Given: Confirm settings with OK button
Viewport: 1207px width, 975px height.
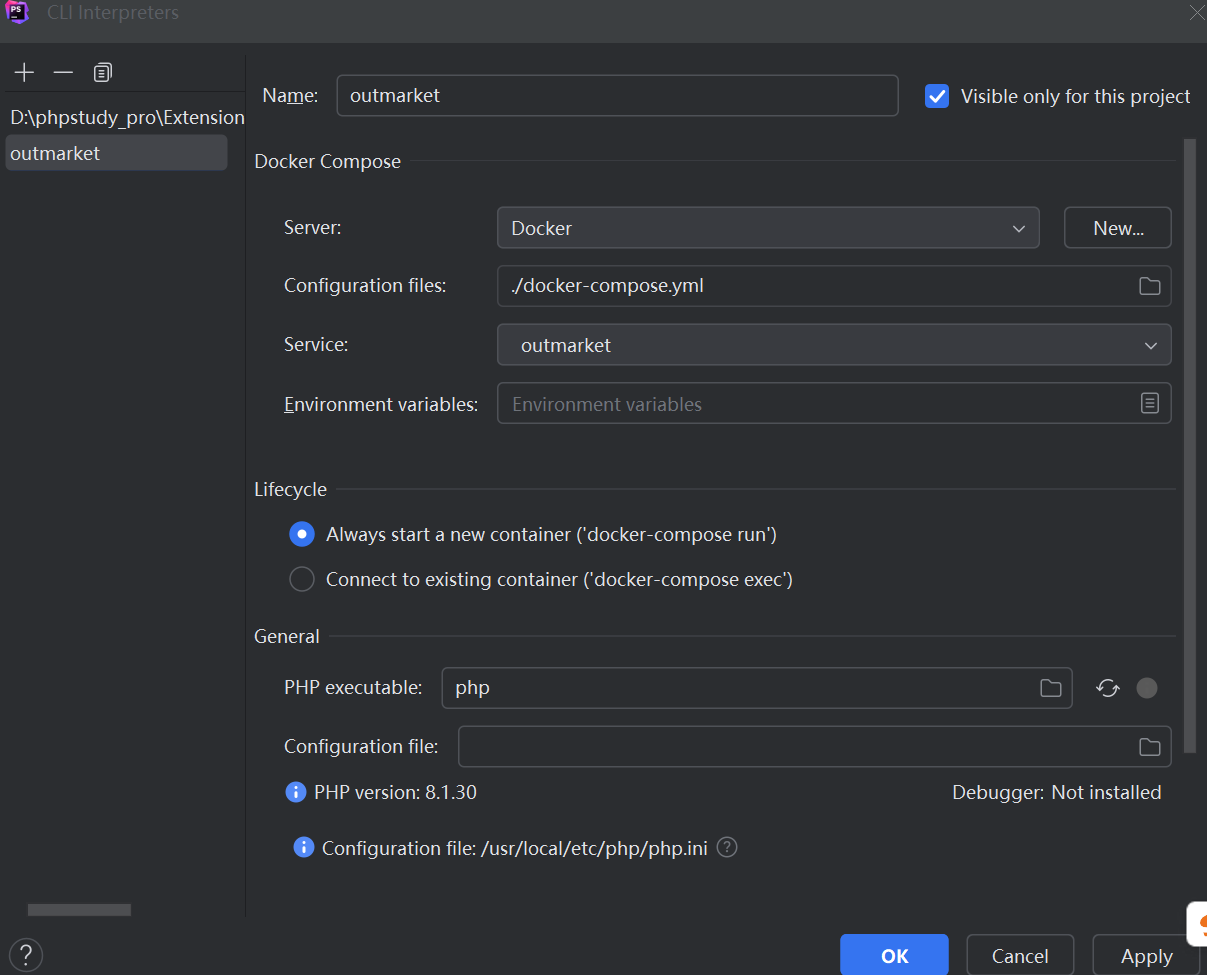Looking at the screenshot, I should (x=894, y=956).
